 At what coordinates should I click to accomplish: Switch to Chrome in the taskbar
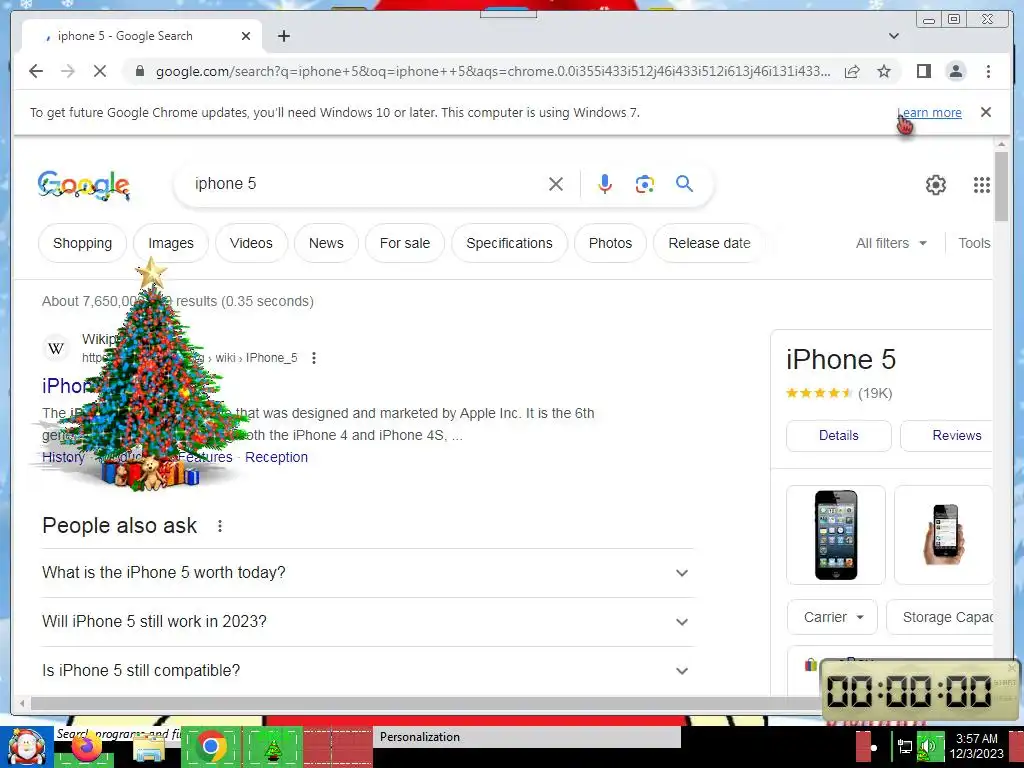point(210,747)
